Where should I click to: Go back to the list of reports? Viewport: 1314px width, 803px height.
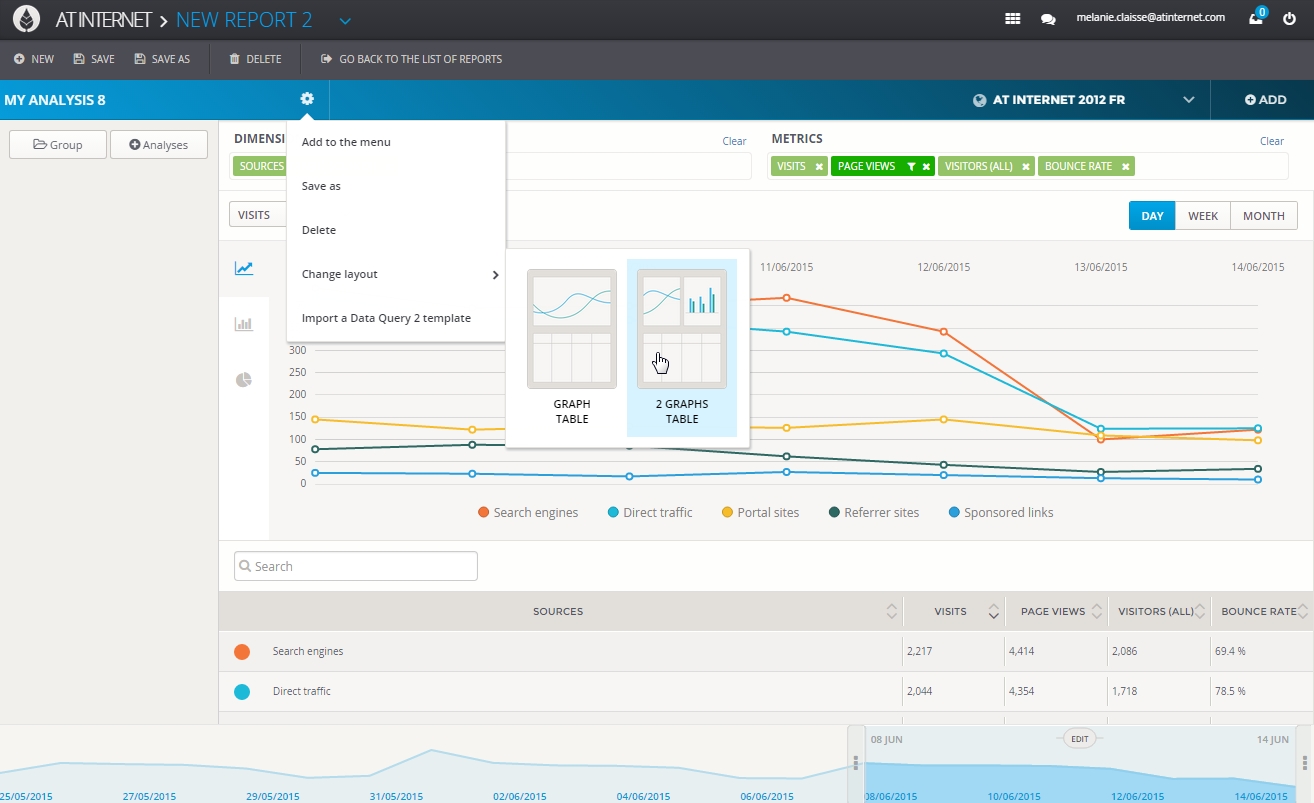click(411, 59)
